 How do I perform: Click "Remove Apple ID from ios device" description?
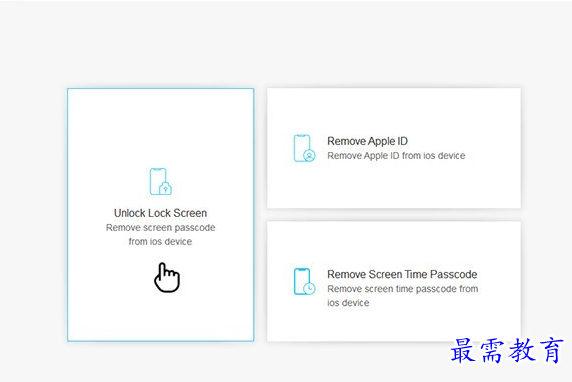tap(396, 156)
